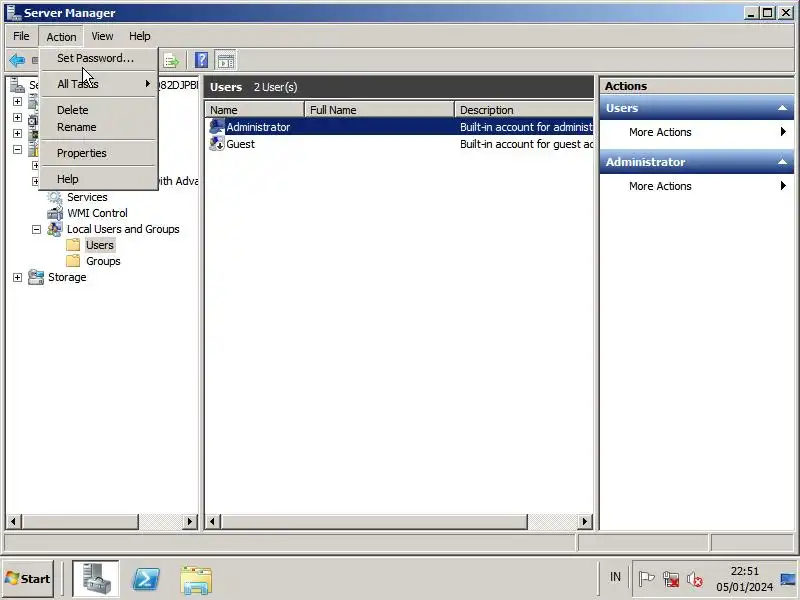Image resolution: width=800 pixels, height=600 pixels.
Task: Click the Users folder icon in tree
Action: tap(73, 245)
